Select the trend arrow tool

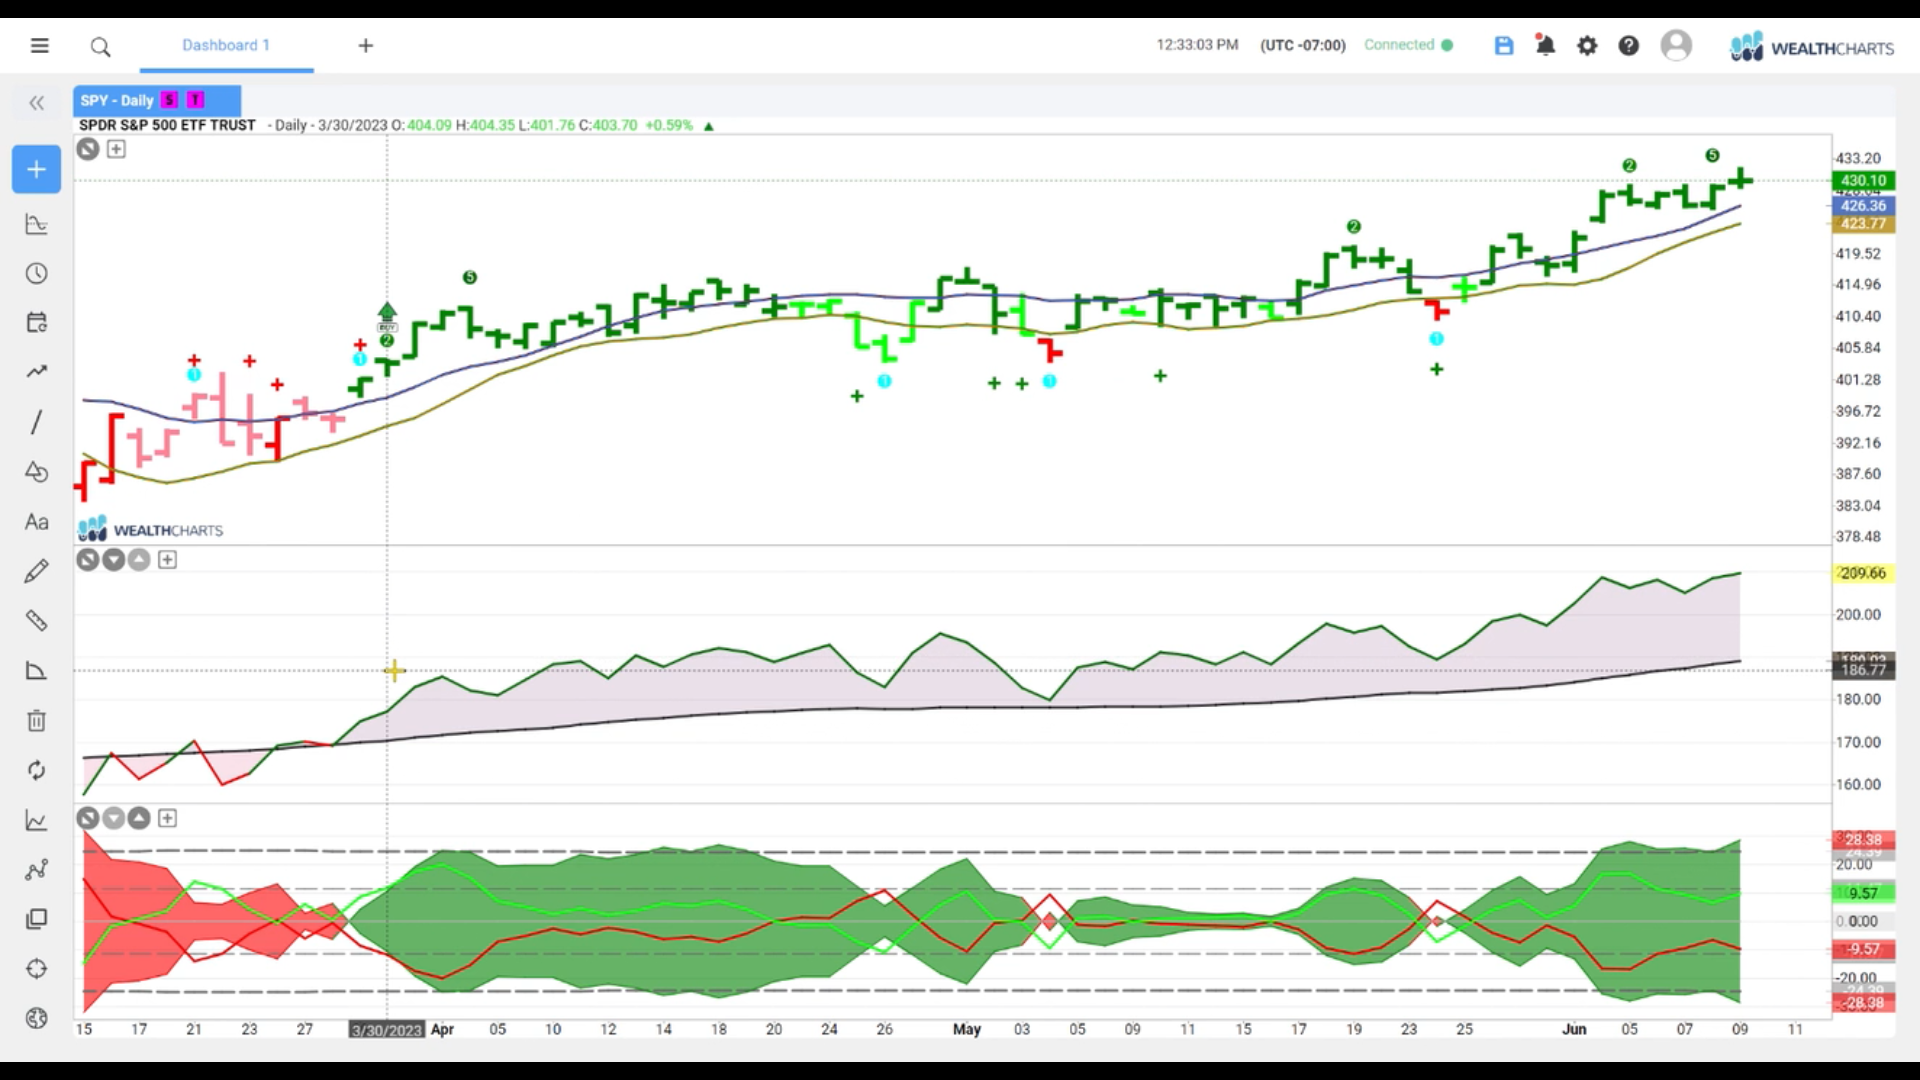pyautogui.click(x=36, y=372)
